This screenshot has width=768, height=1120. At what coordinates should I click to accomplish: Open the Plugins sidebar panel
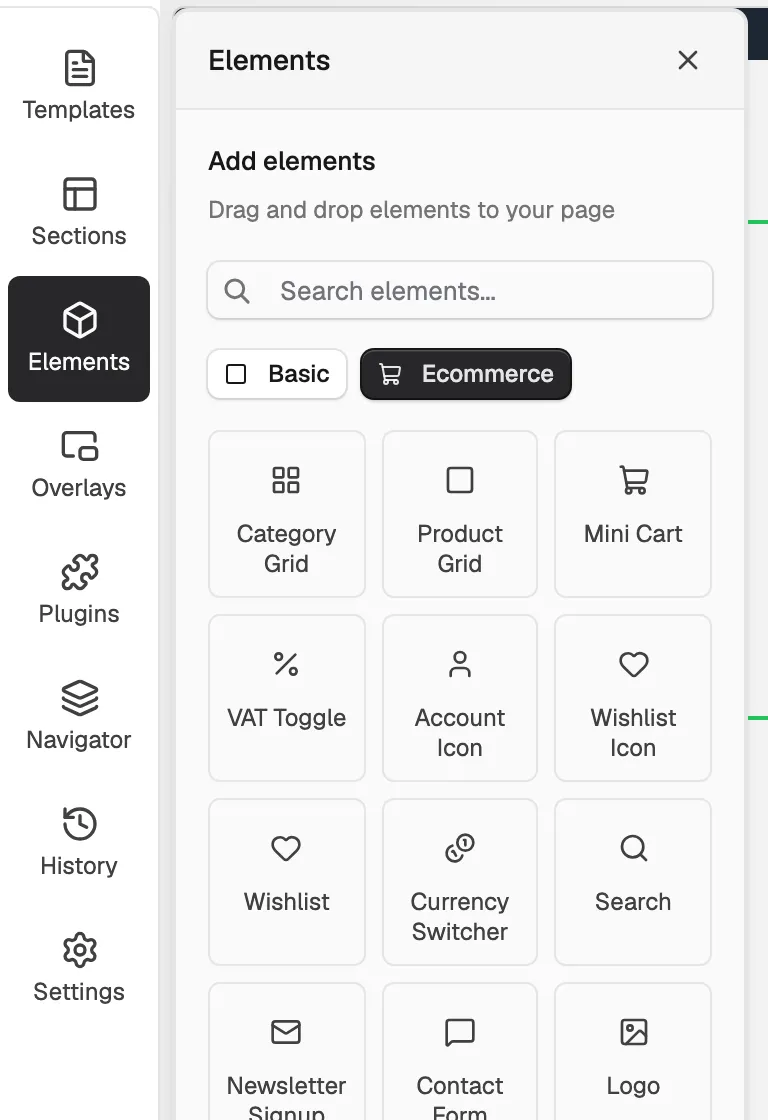pyautogui.click(x=79, y=591)
